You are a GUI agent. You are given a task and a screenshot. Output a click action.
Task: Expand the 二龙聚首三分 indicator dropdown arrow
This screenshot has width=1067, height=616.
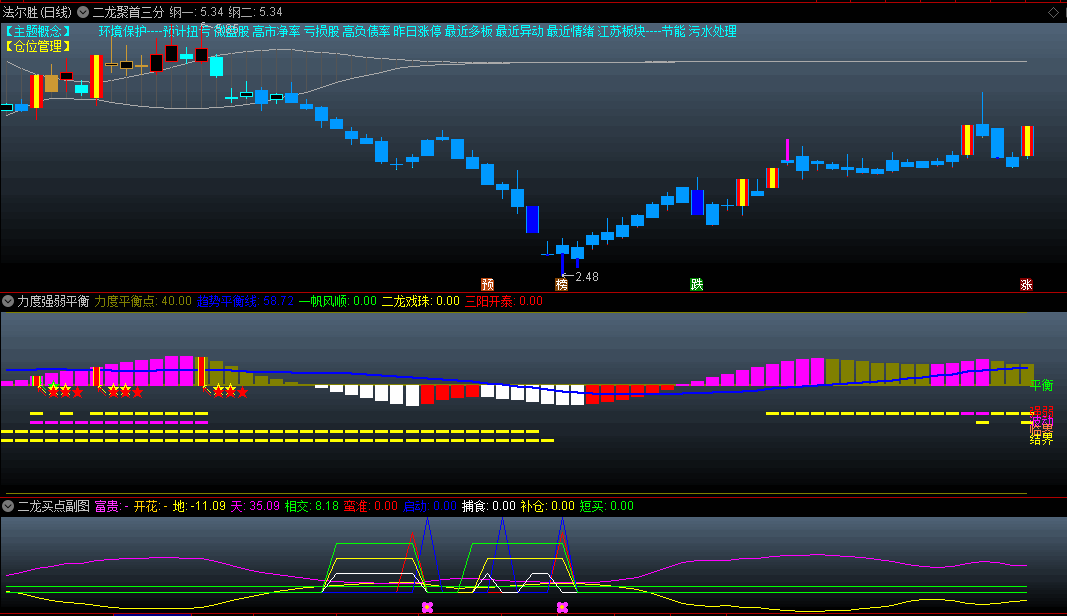pos(83,12)
